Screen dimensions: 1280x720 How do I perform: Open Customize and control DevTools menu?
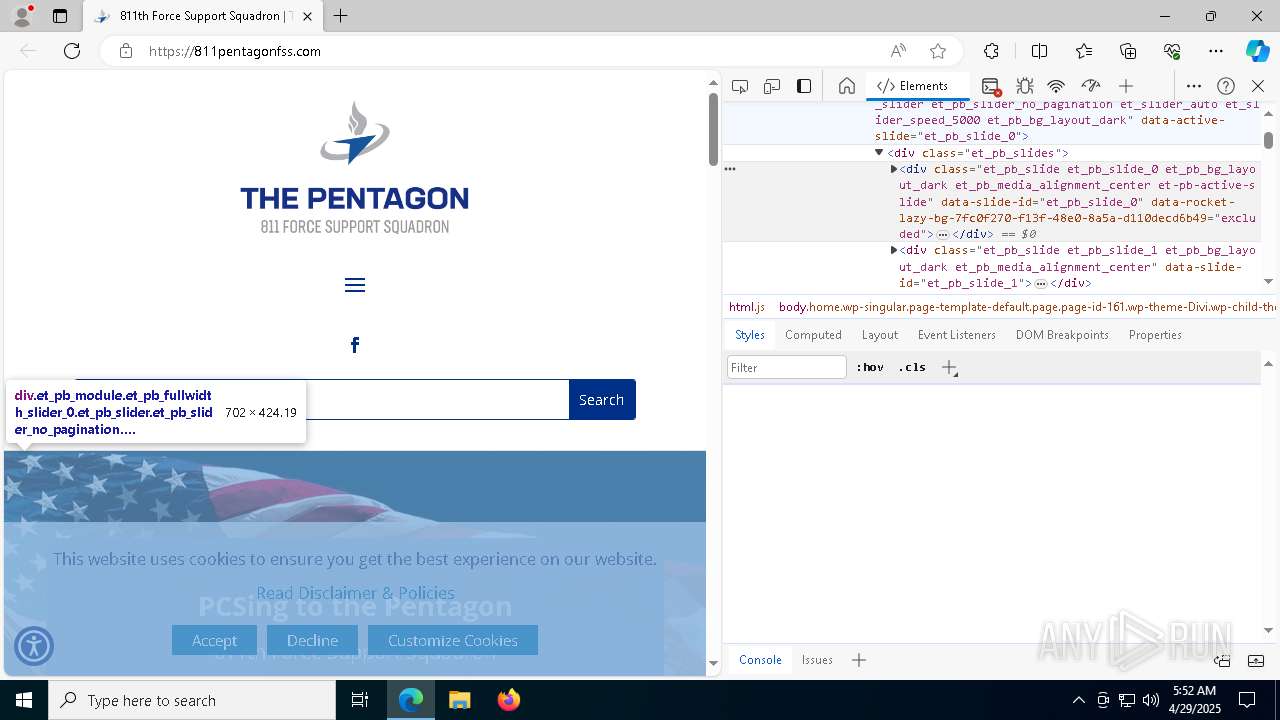(x=1194, y=86)
